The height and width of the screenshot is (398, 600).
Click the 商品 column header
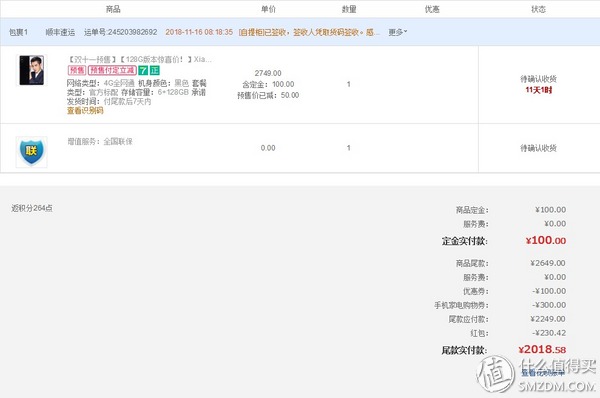click(x=113, y=9)
